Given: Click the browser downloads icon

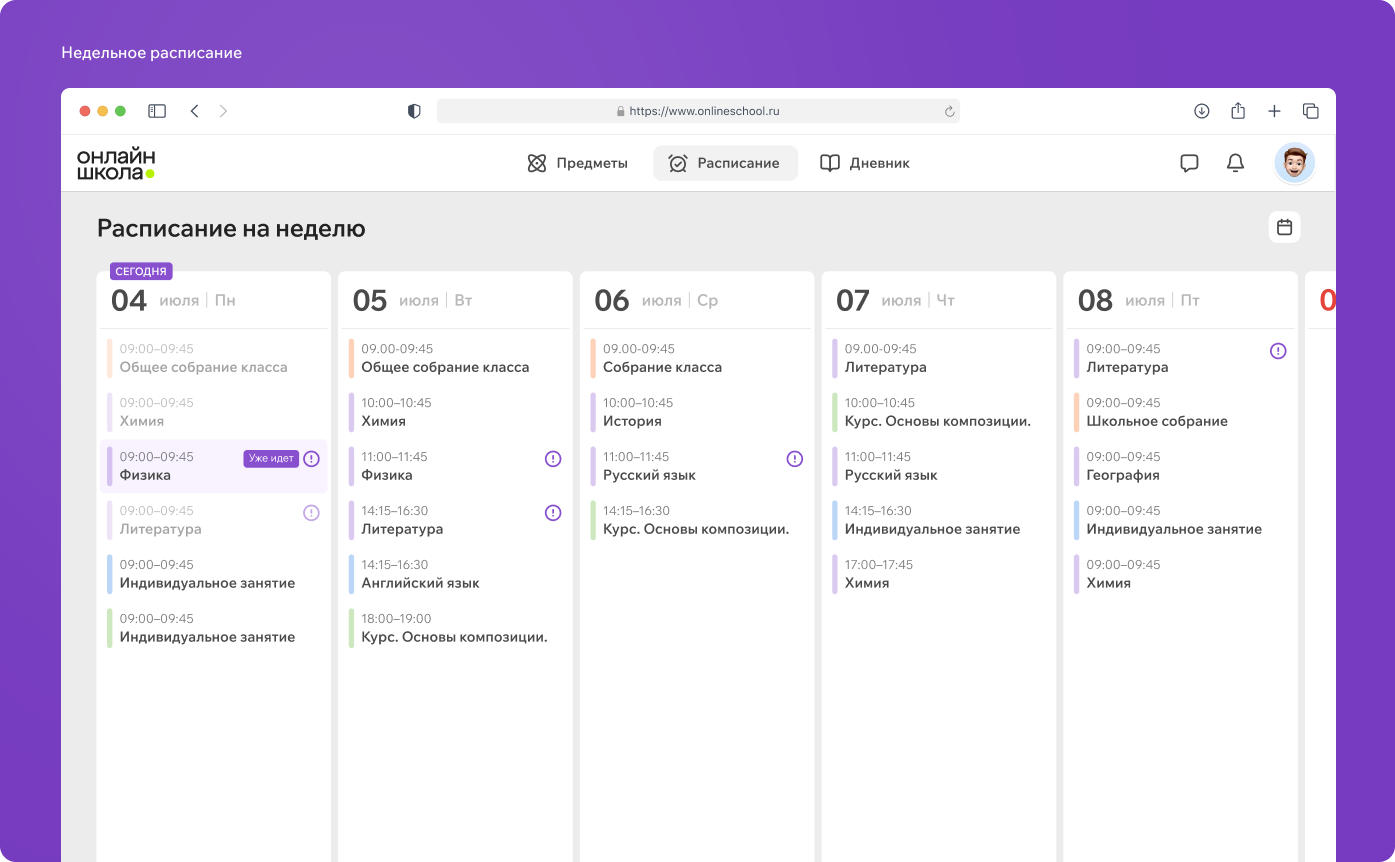Looking at the screenshot, I should 1202,111.
